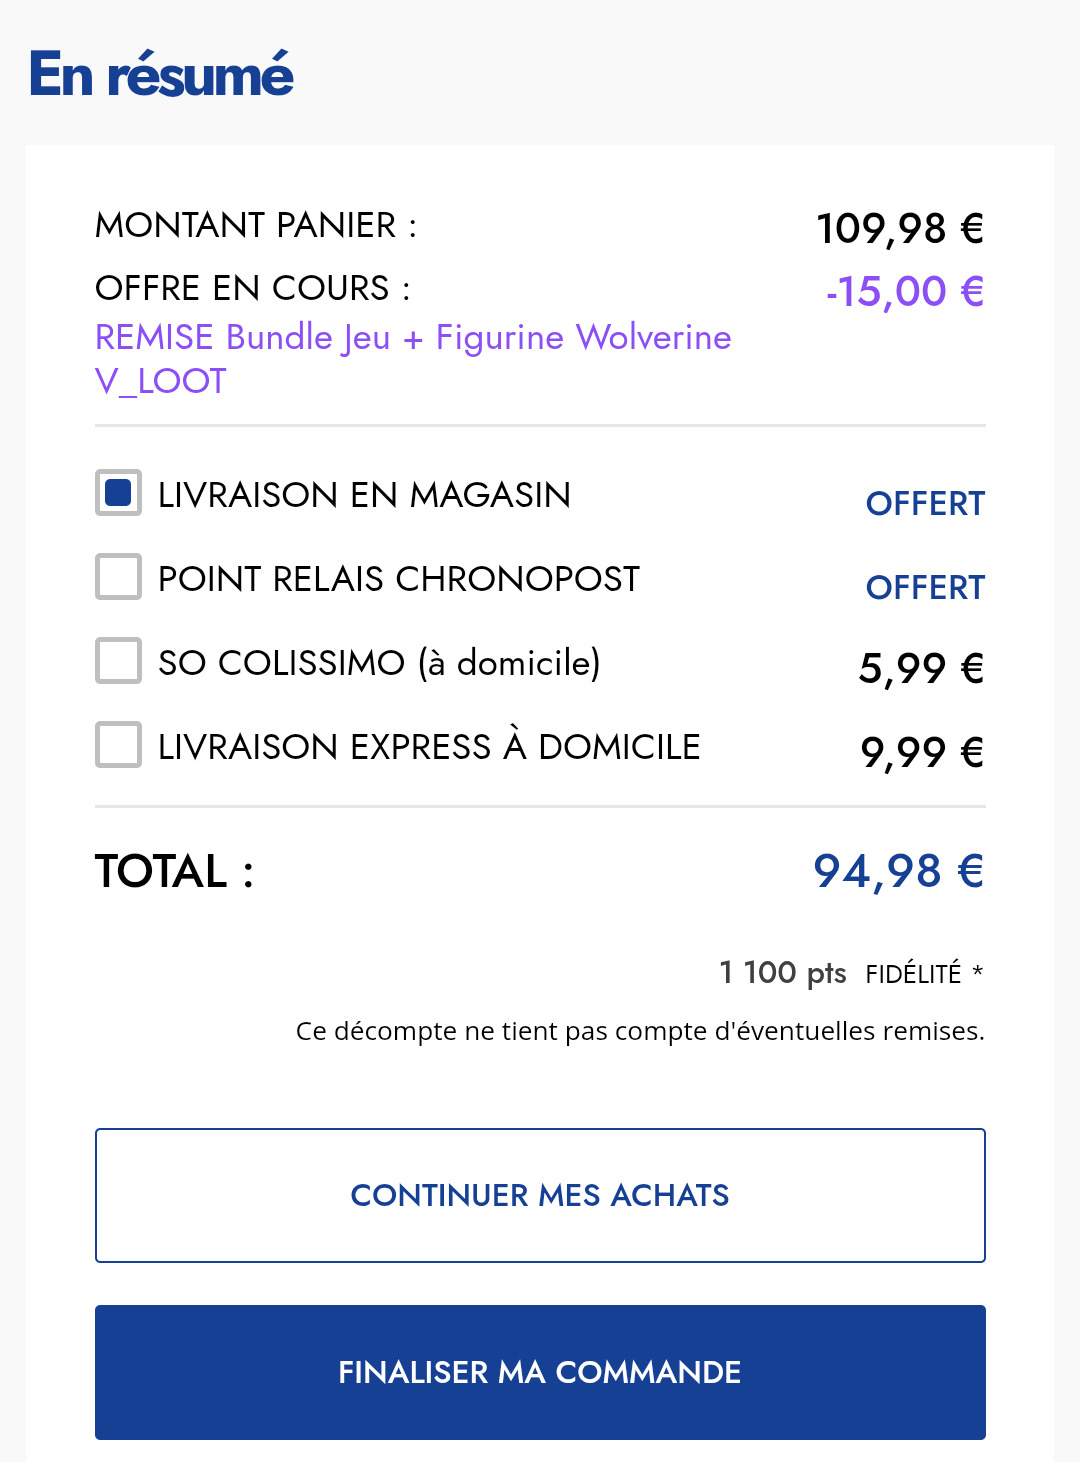Click the OFFERT price beside Chronopost
This screenshot has height=1462, width=1080.
[x=925, y=588]
